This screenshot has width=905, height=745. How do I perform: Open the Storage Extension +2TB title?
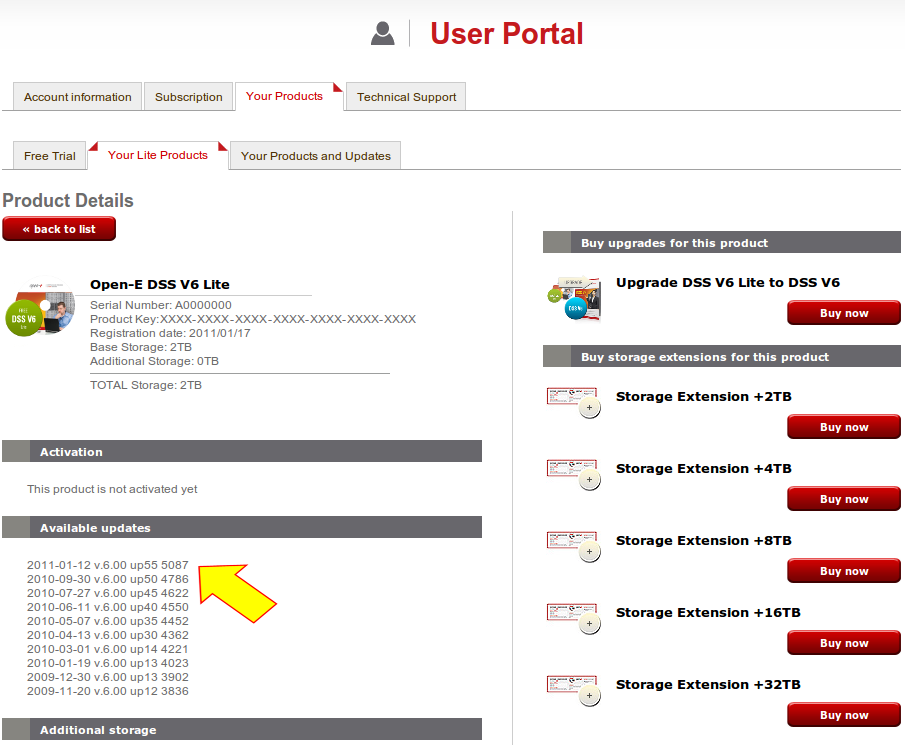tap(704, 397)
